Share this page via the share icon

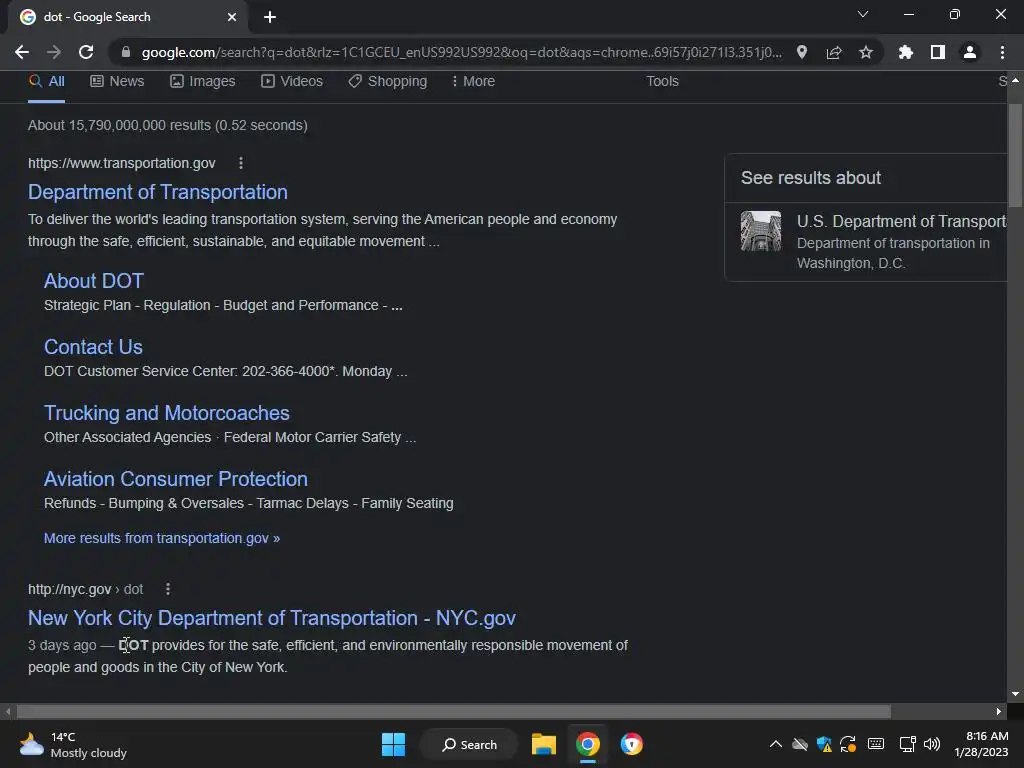(834, 52)
